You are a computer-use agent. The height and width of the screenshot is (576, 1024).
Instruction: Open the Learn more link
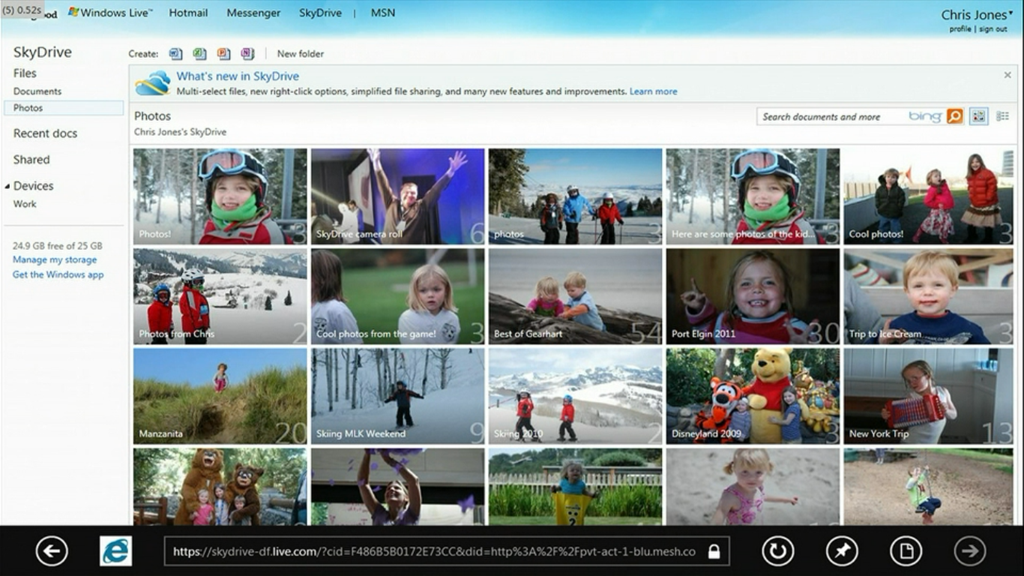coord(653,91)
